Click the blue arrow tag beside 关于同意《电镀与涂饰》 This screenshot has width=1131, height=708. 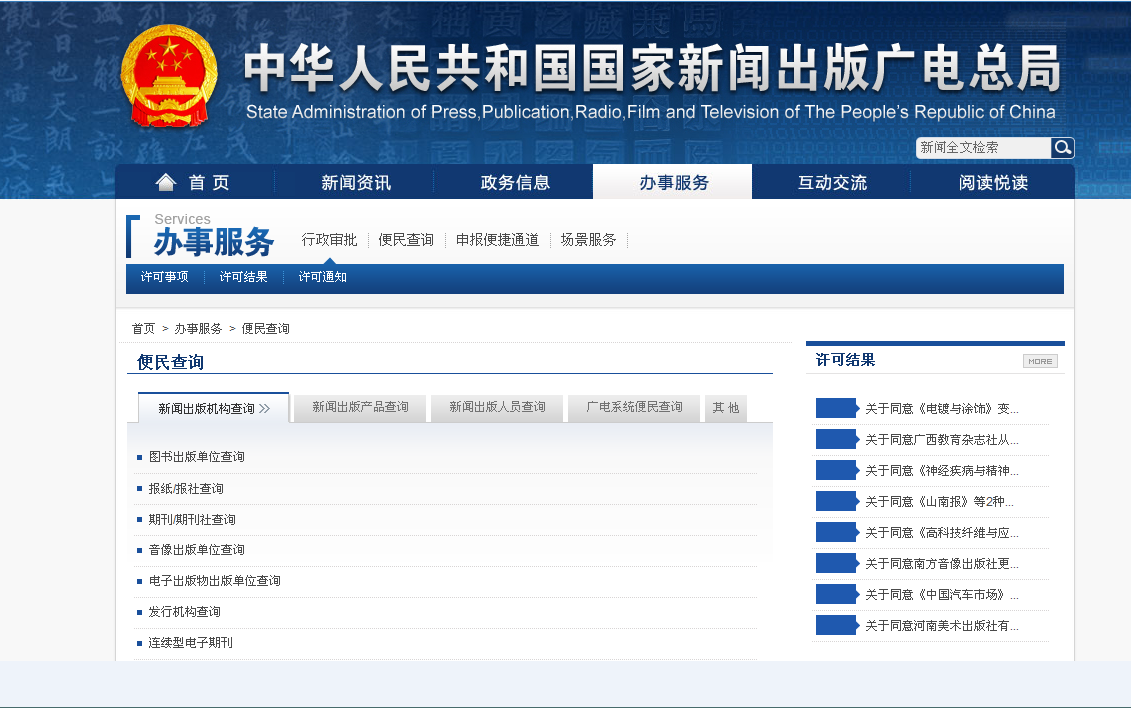point(837,408)
